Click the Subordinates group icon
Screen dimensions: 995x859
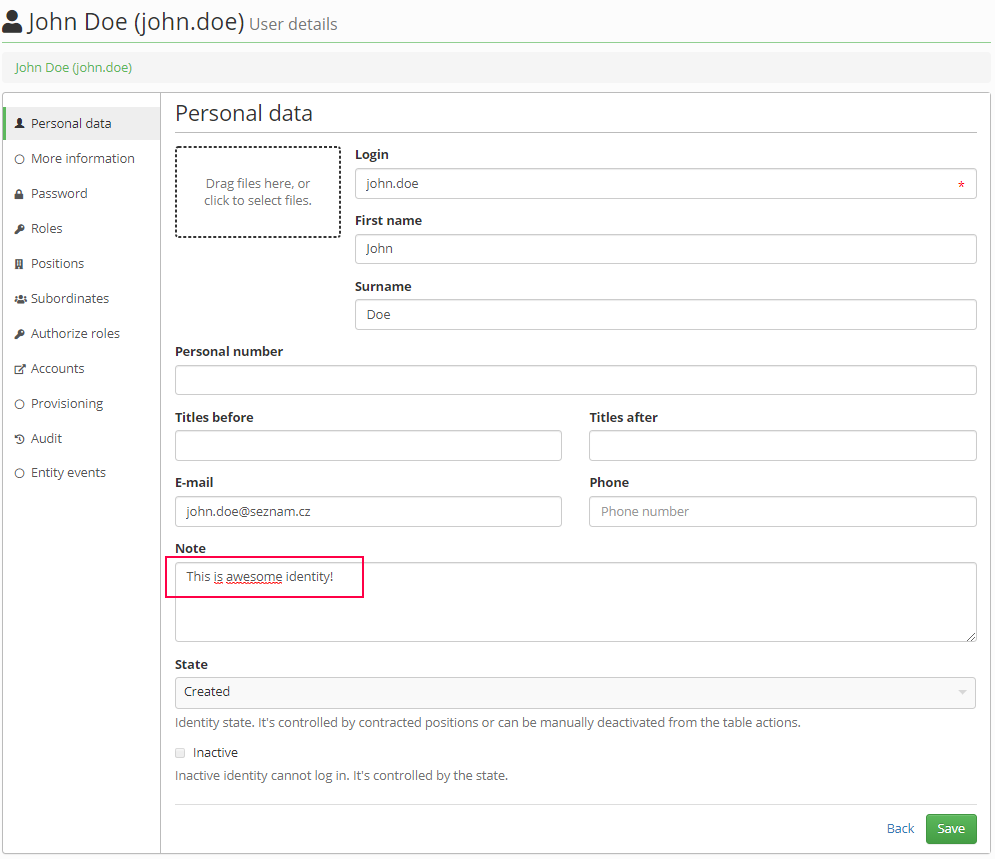[20, 299]
